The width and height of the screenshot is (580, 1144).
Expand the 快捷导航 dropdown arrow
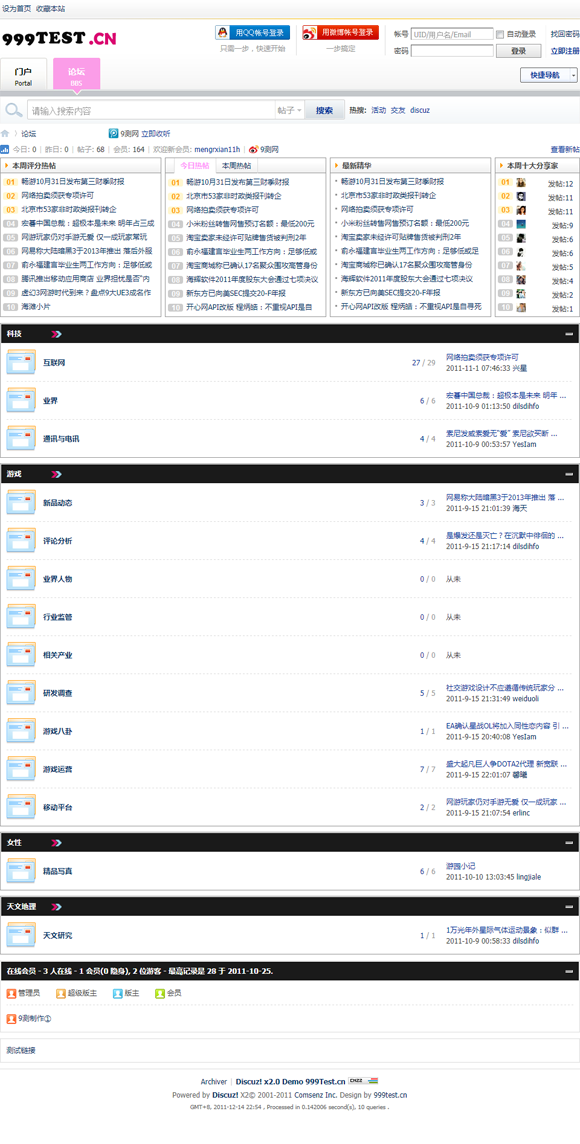pyautogui.click(x=573, y=75)
